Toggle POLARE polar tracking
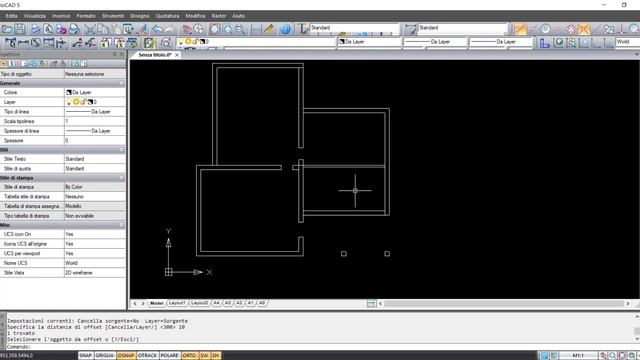The width and height of the screenshot is (640, 360). coord(169,356)
